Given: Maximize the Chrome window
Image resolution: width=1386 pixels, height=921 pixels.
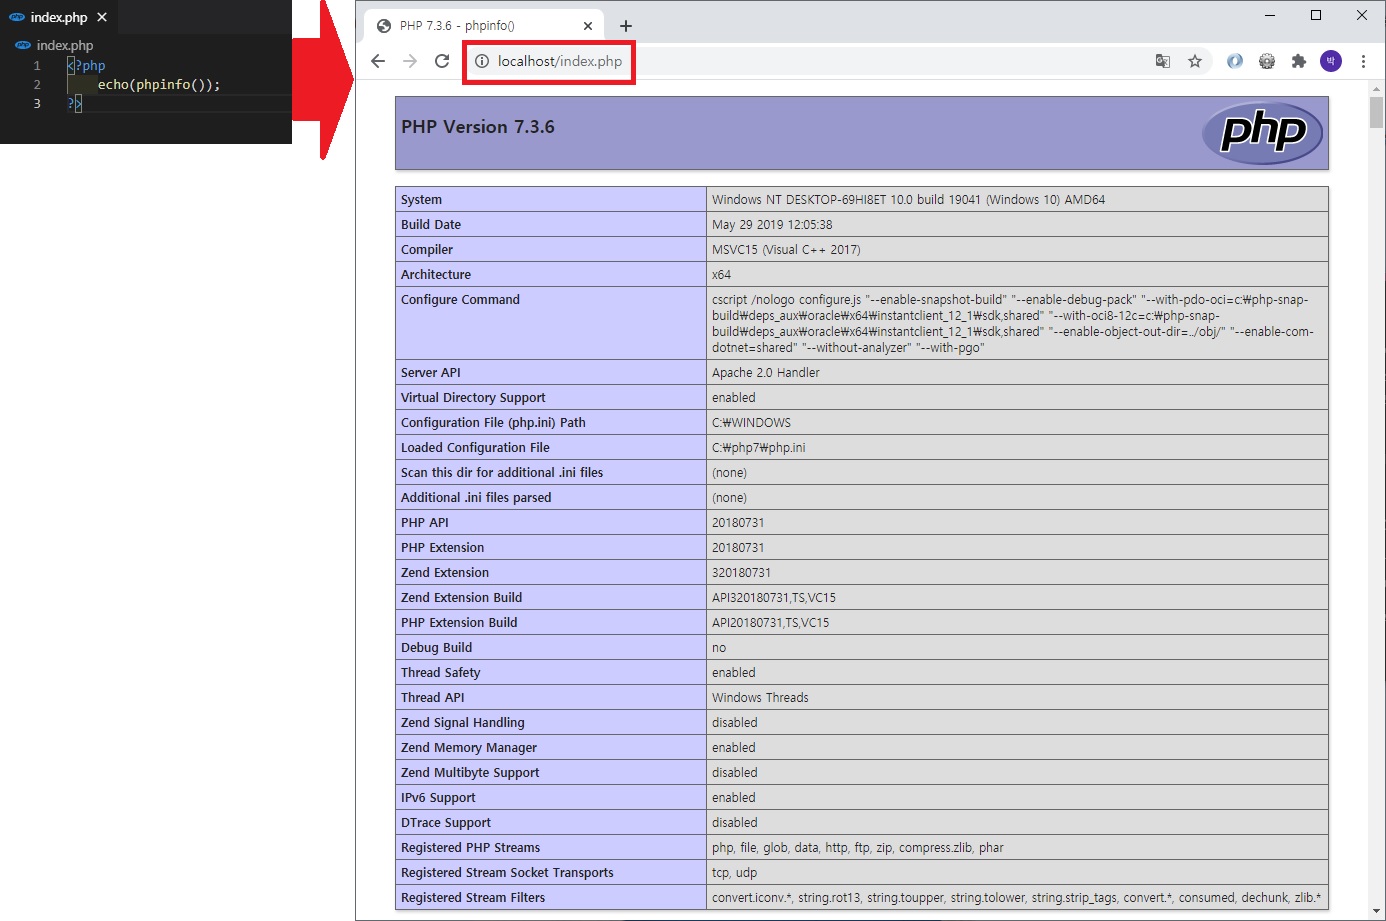Looking at the screenshot, I should pos(1316,15).
